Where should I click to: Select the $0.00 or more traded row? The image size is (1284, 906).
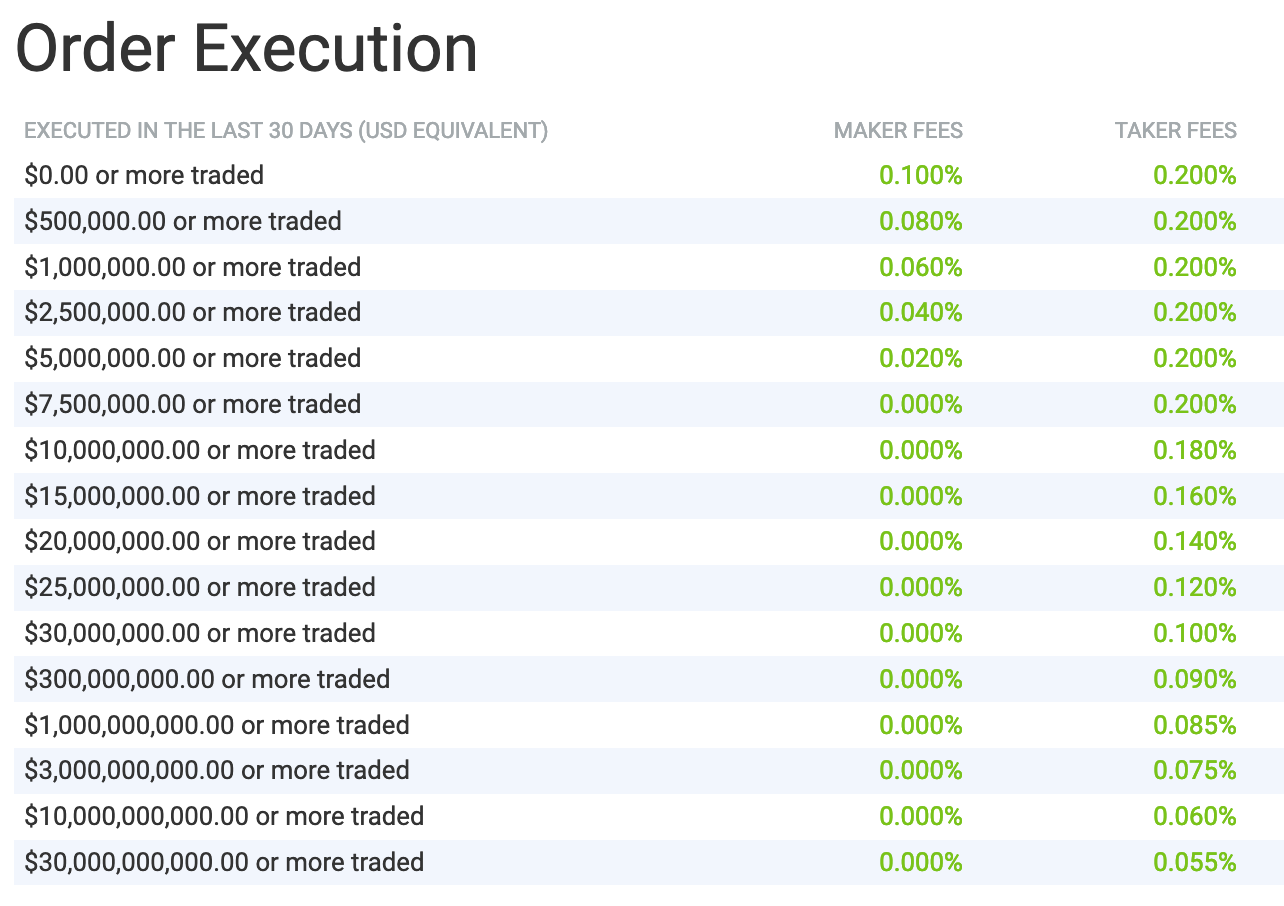tap(649, 176)
